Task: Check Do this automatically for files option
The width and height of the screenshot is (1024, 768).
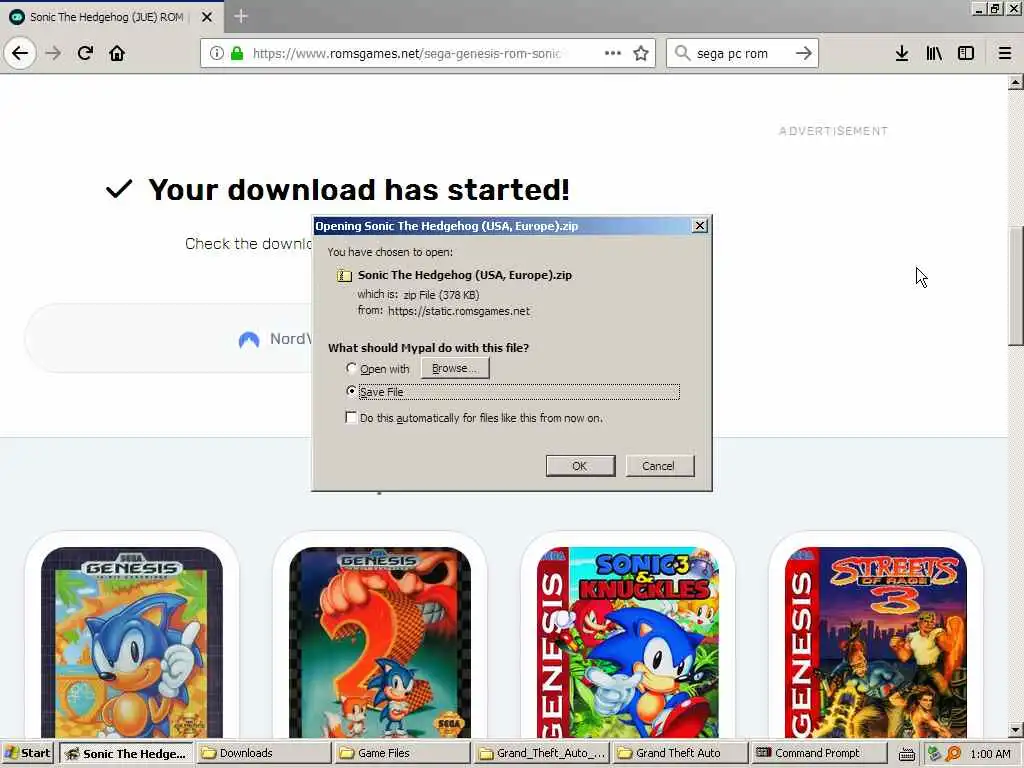Action: coord(351,417)
